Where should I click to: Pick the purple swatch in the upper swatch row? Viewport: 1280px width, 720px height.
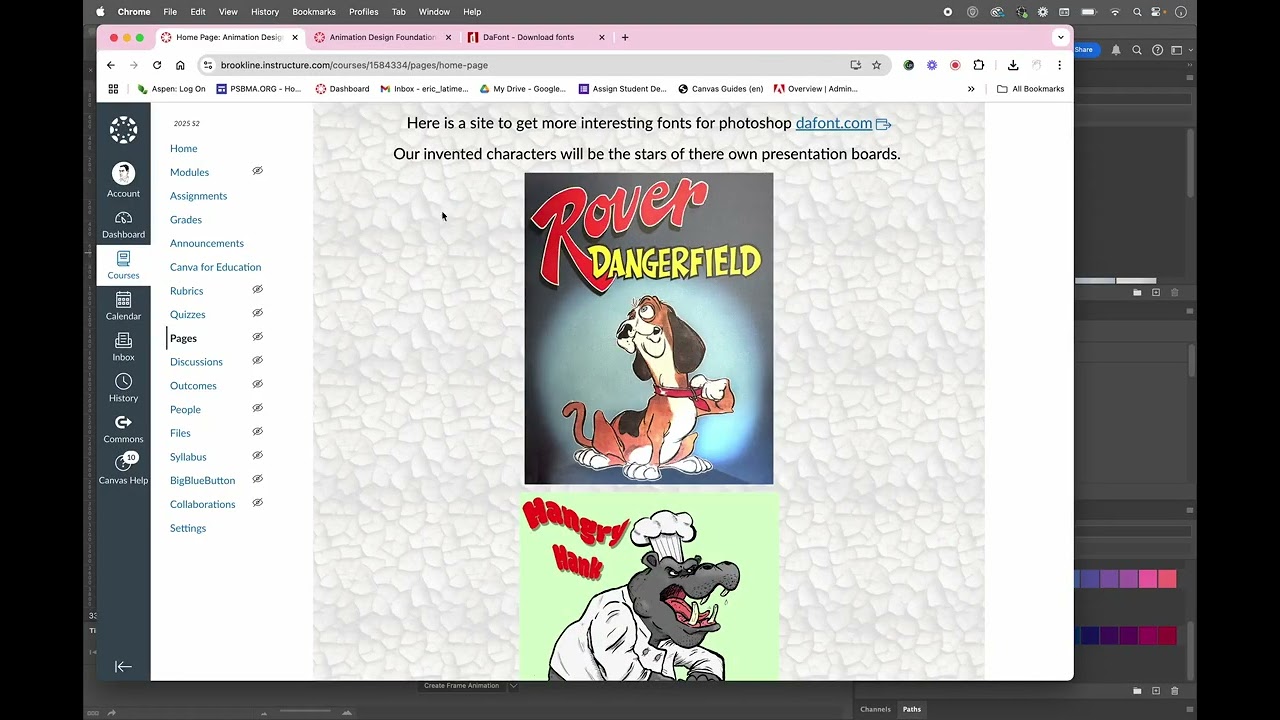click(1109, 579)
